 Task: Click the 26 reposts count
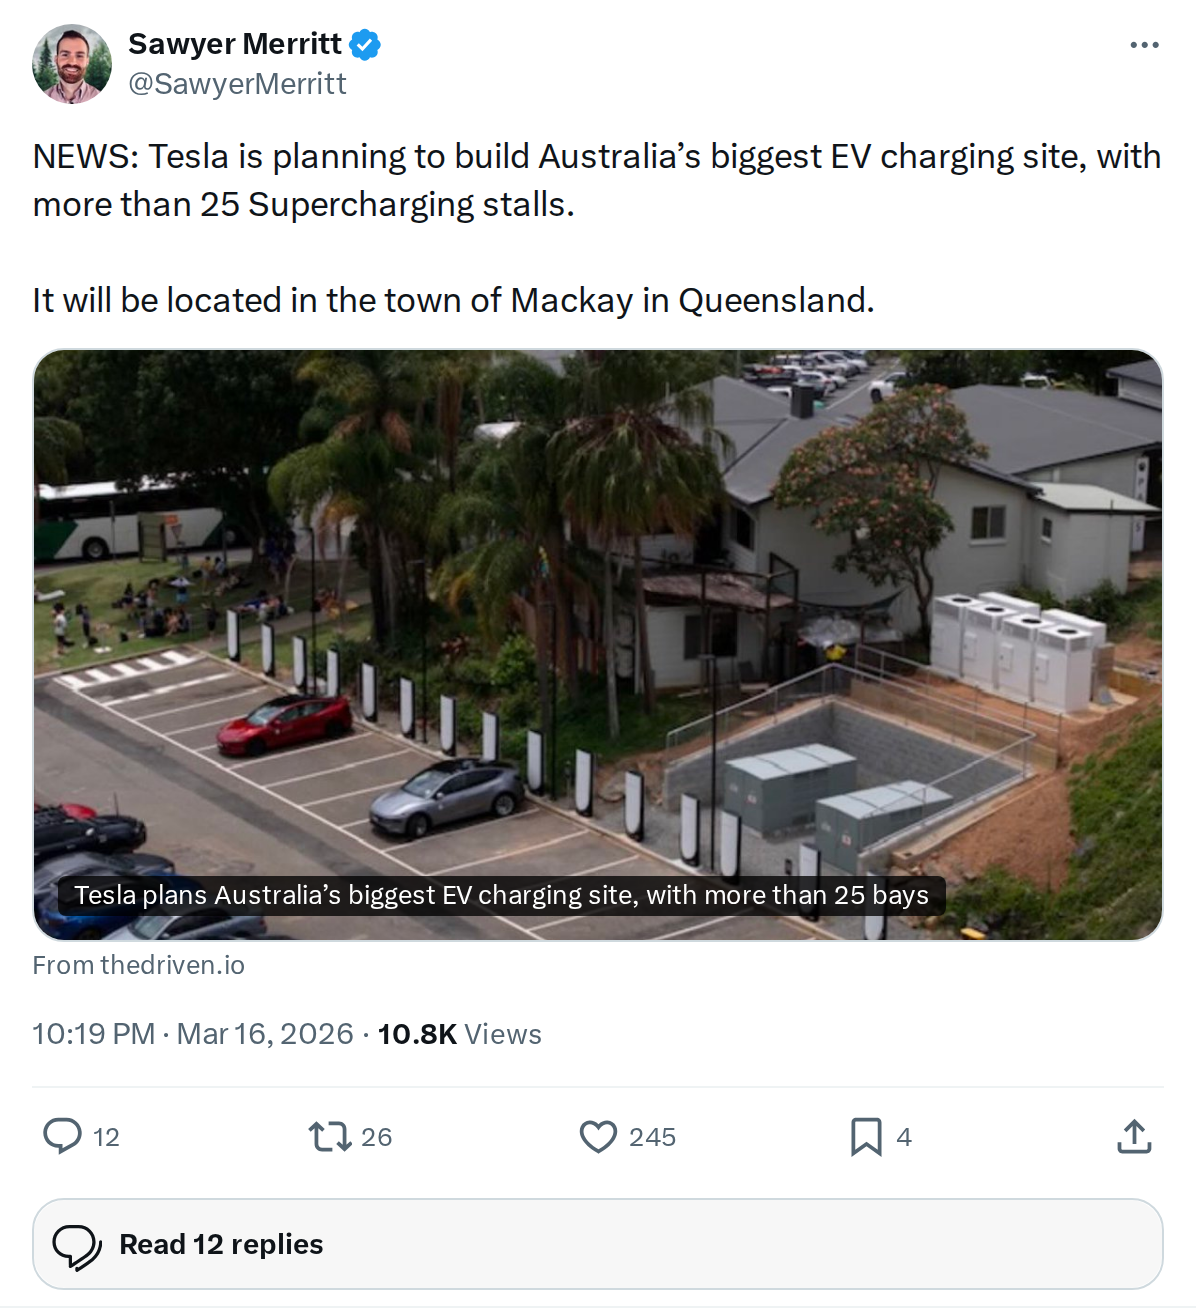click(376, 1136)
